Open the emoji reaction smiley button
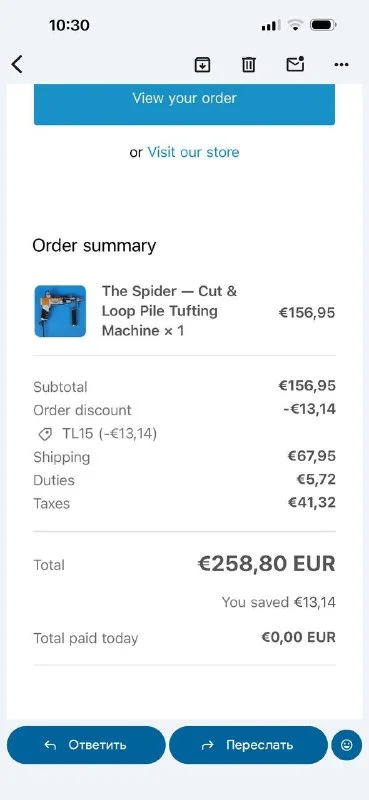The width and height of the screenshot is (369, 800). click(347, 745)
